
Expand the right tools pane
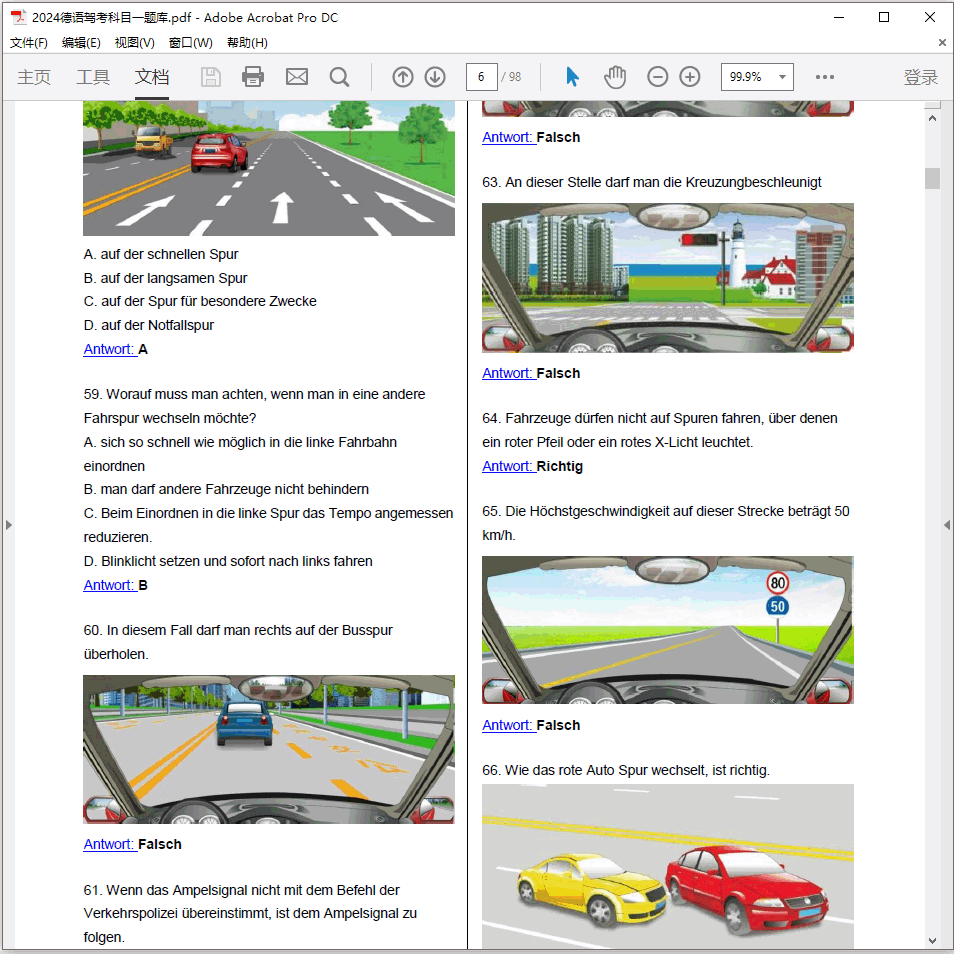coord(946,525)
